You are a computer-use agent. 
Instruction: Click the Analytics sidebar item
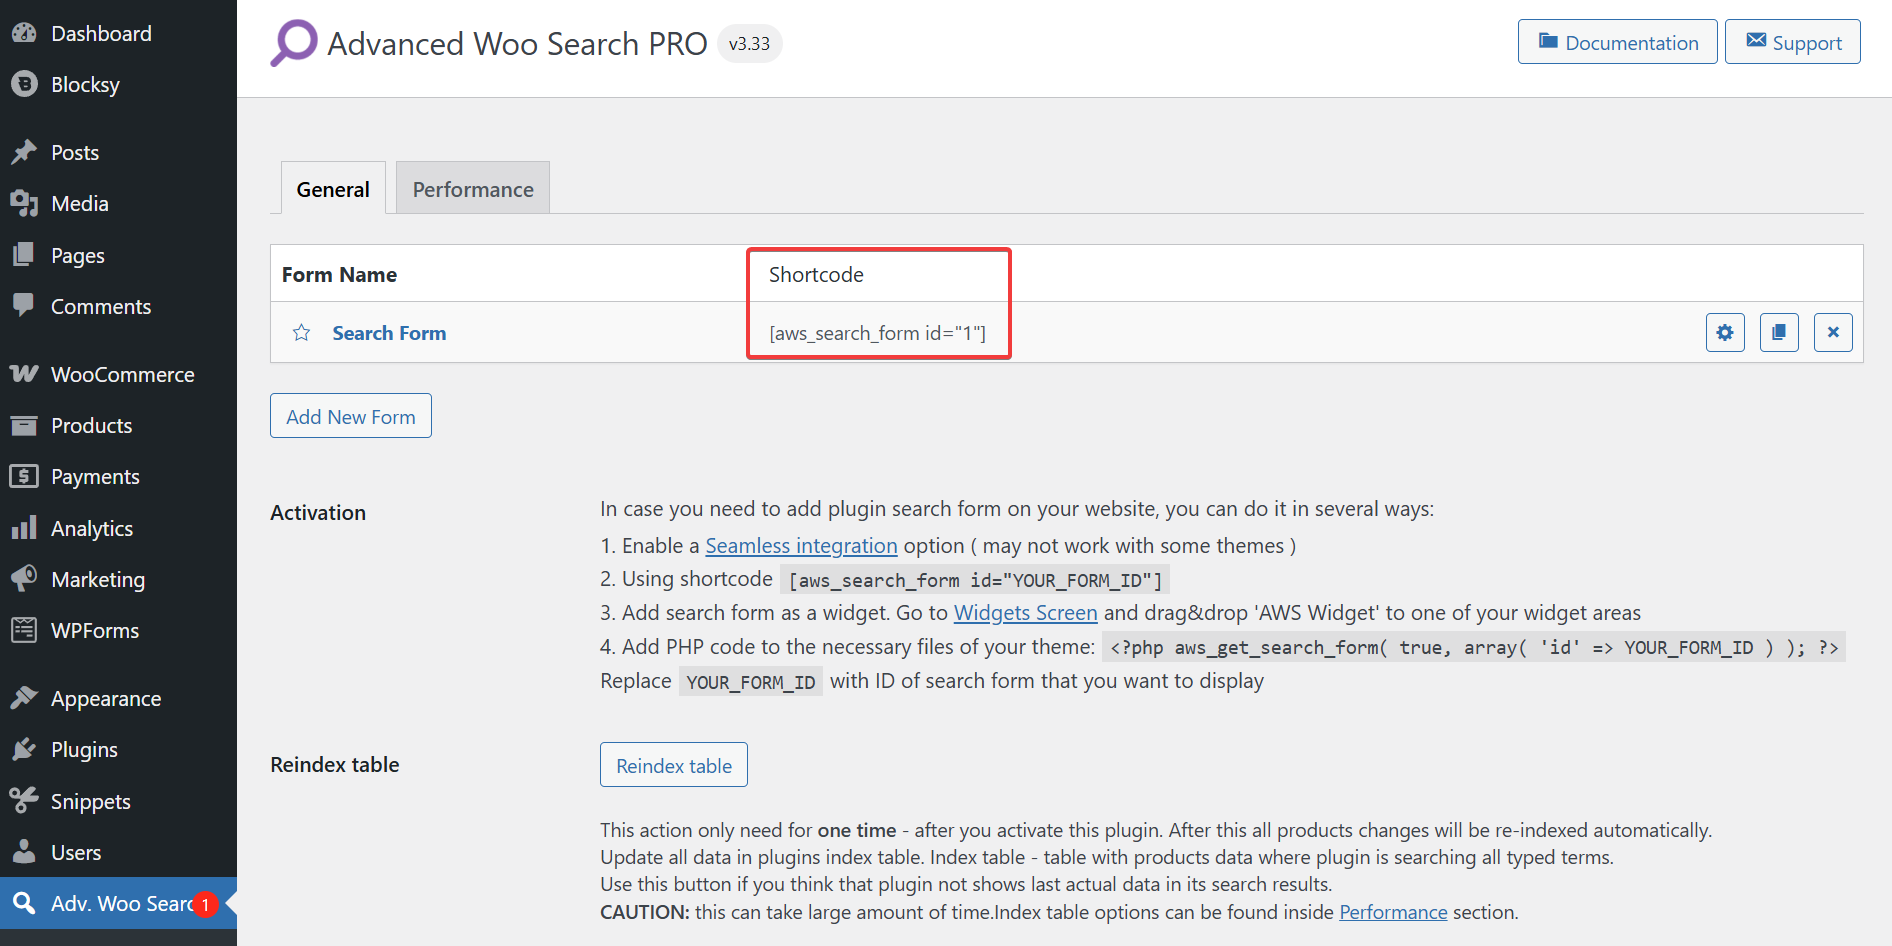pyautogui.click(x=92, y=529)
